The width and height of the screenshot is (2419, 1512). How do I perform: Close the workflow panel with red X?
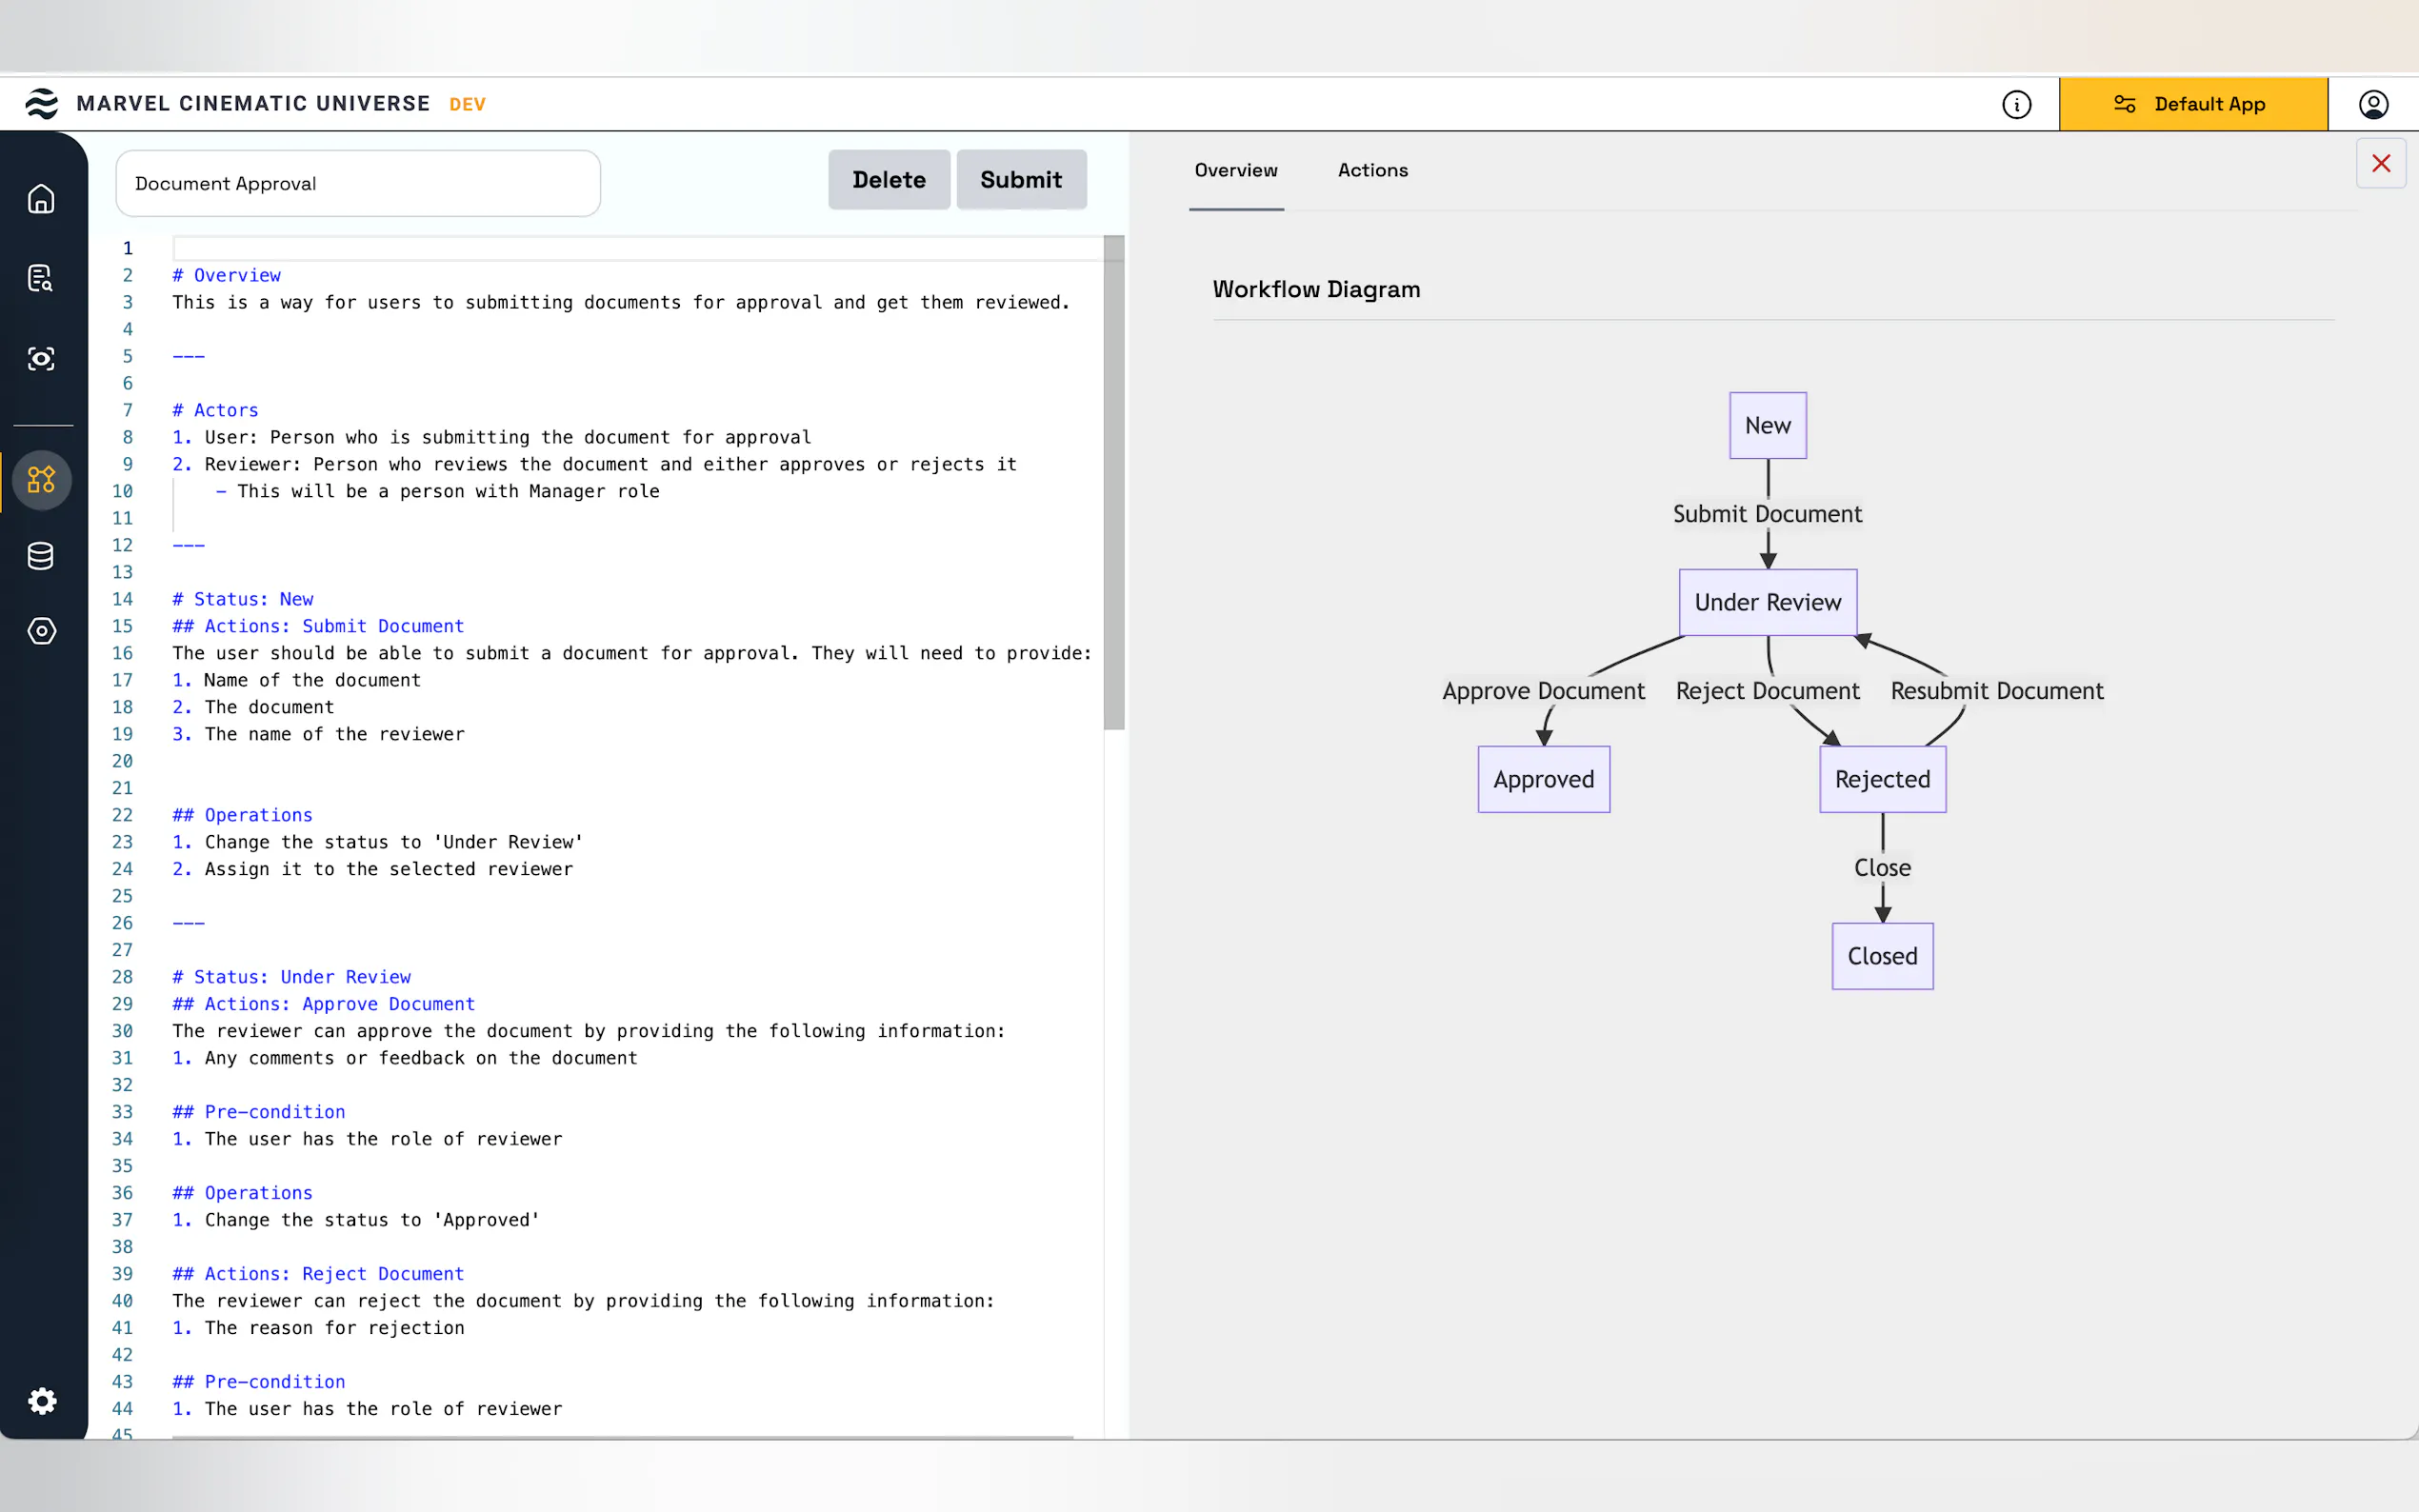coord(2380,164)
